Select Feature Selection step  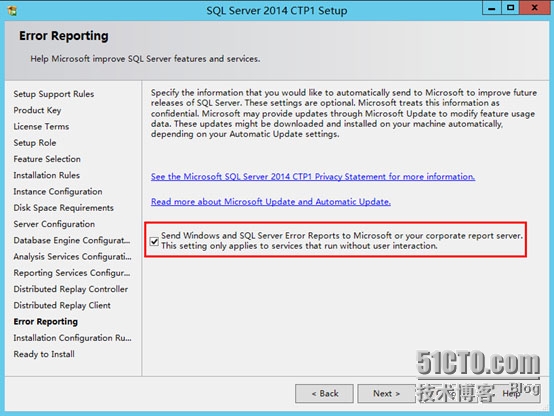coord(47,159)
